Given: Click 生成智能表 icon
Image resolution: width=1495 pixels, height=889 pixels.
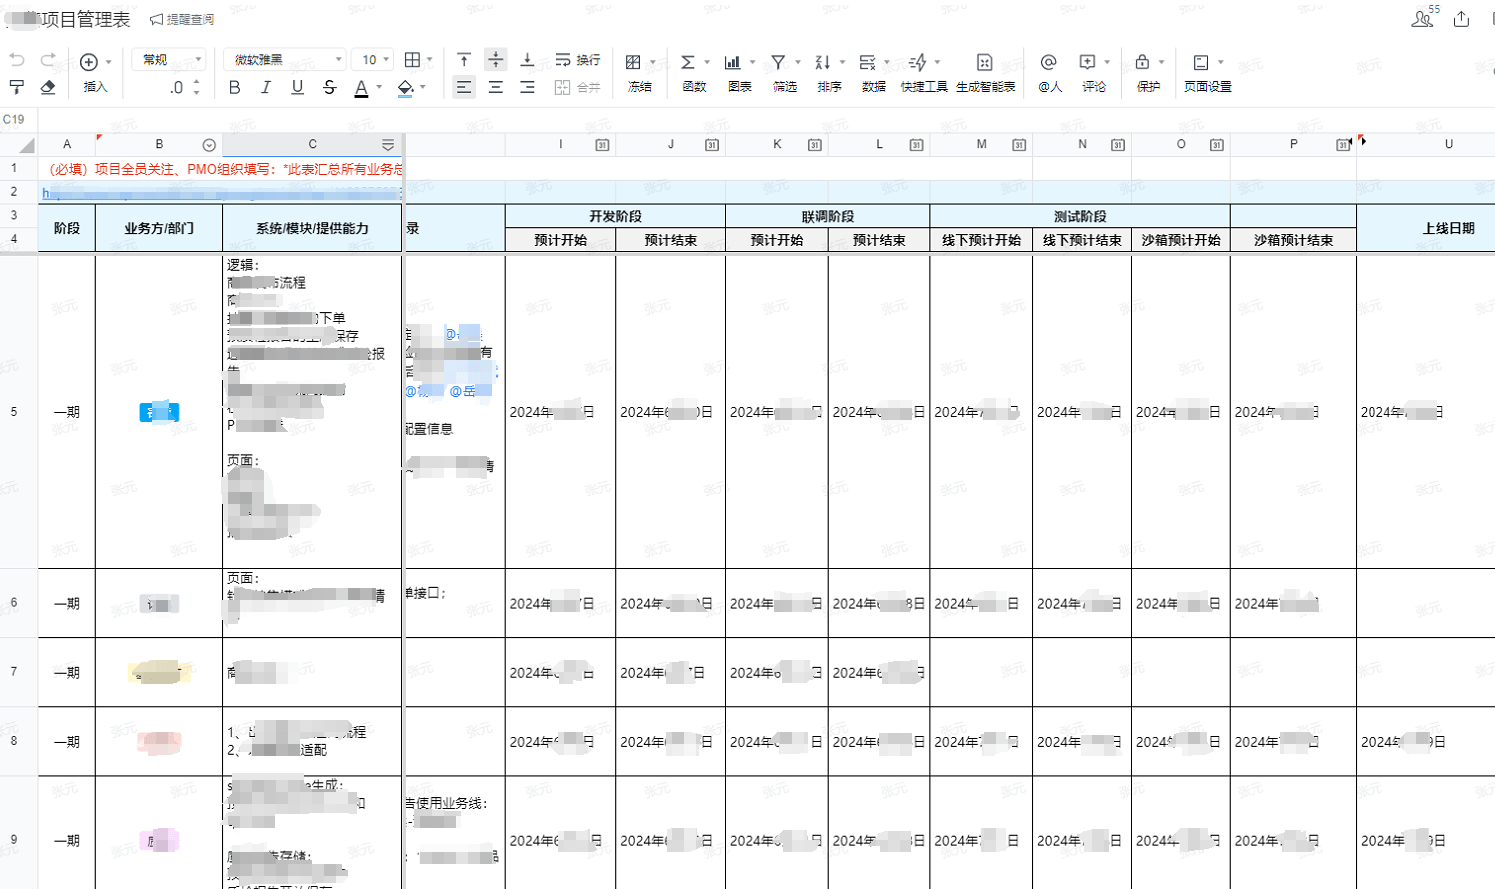Looking at the screenshot, I should click(984, 61).
